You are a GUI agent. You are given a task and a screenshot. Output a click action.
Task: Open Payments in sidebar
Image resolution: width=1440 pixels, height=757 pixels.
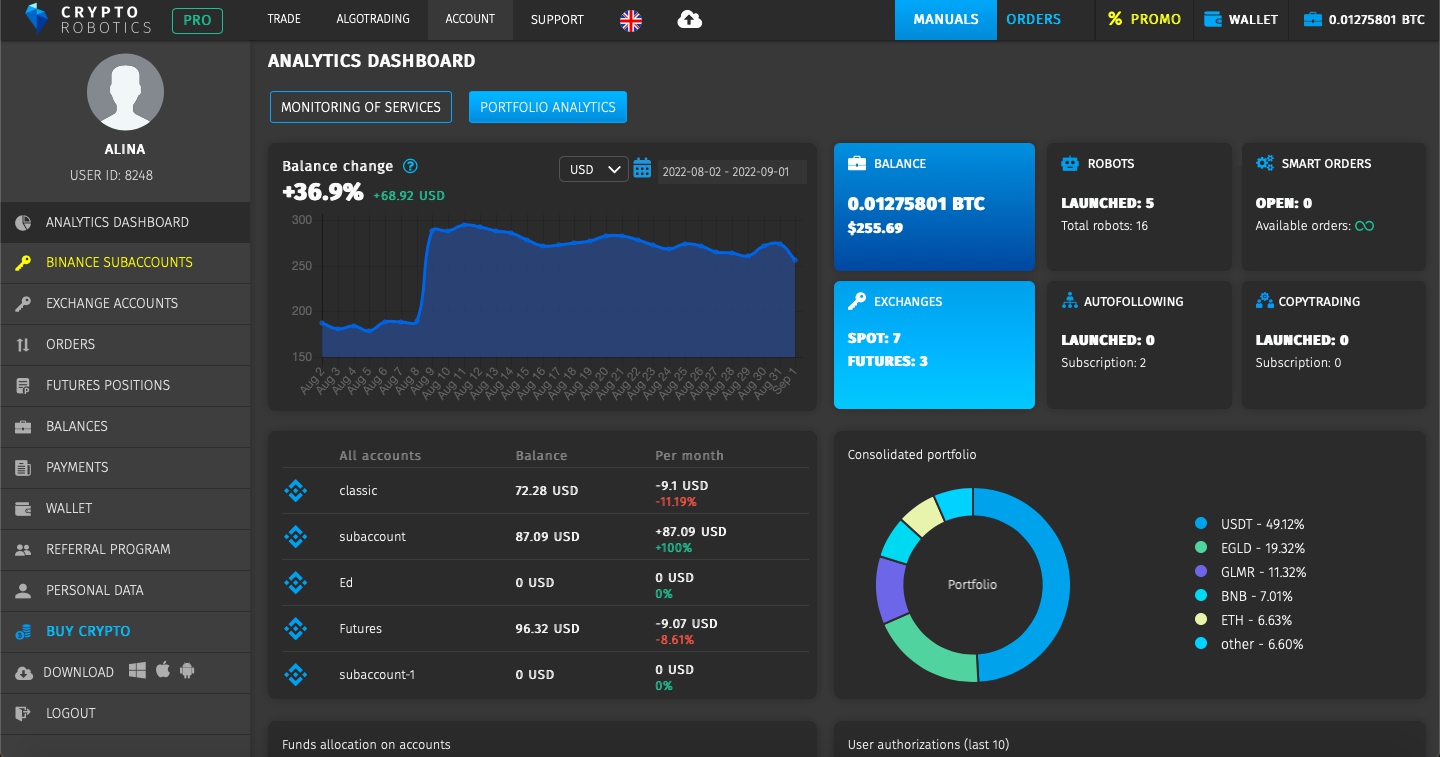pyautogui.click(x=125, y=467)
